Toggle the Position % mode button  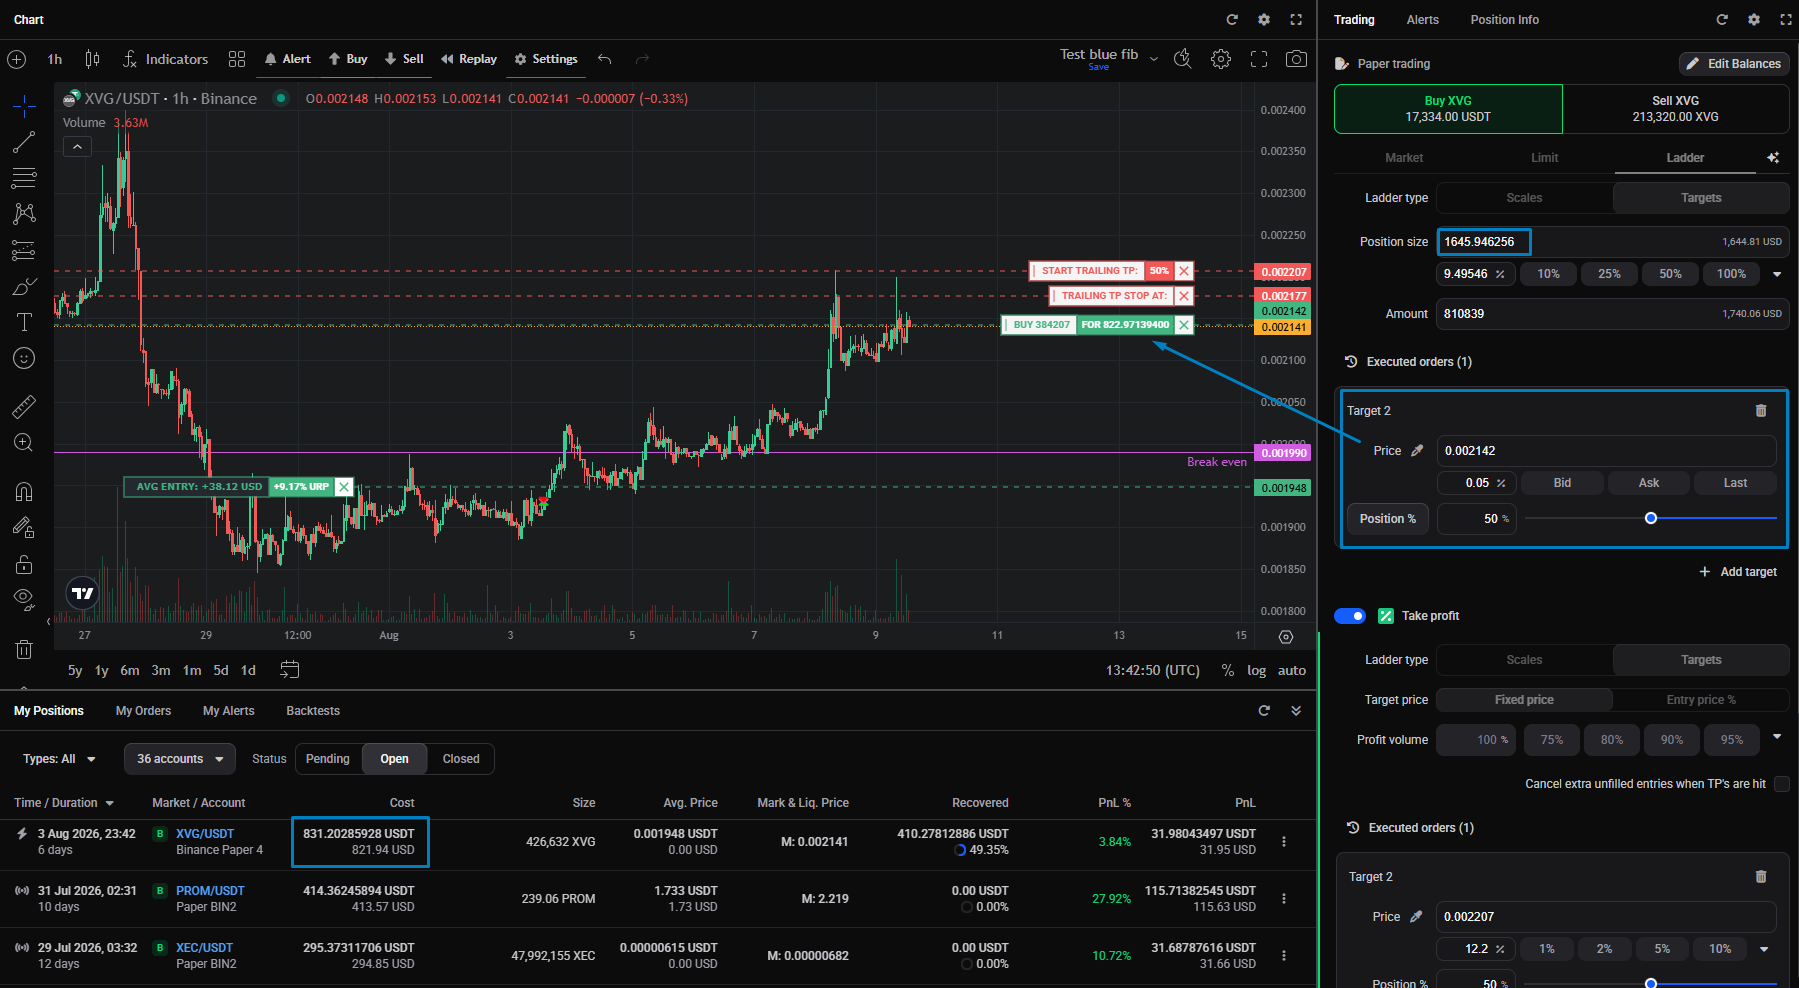coord(1388,519)
